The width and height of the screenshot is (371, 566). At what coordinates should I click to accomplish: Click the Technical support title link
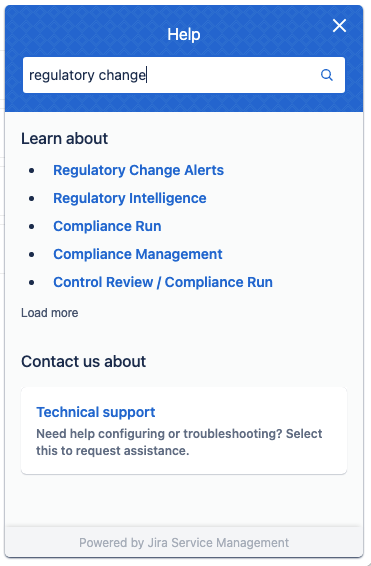click(96, 412)
